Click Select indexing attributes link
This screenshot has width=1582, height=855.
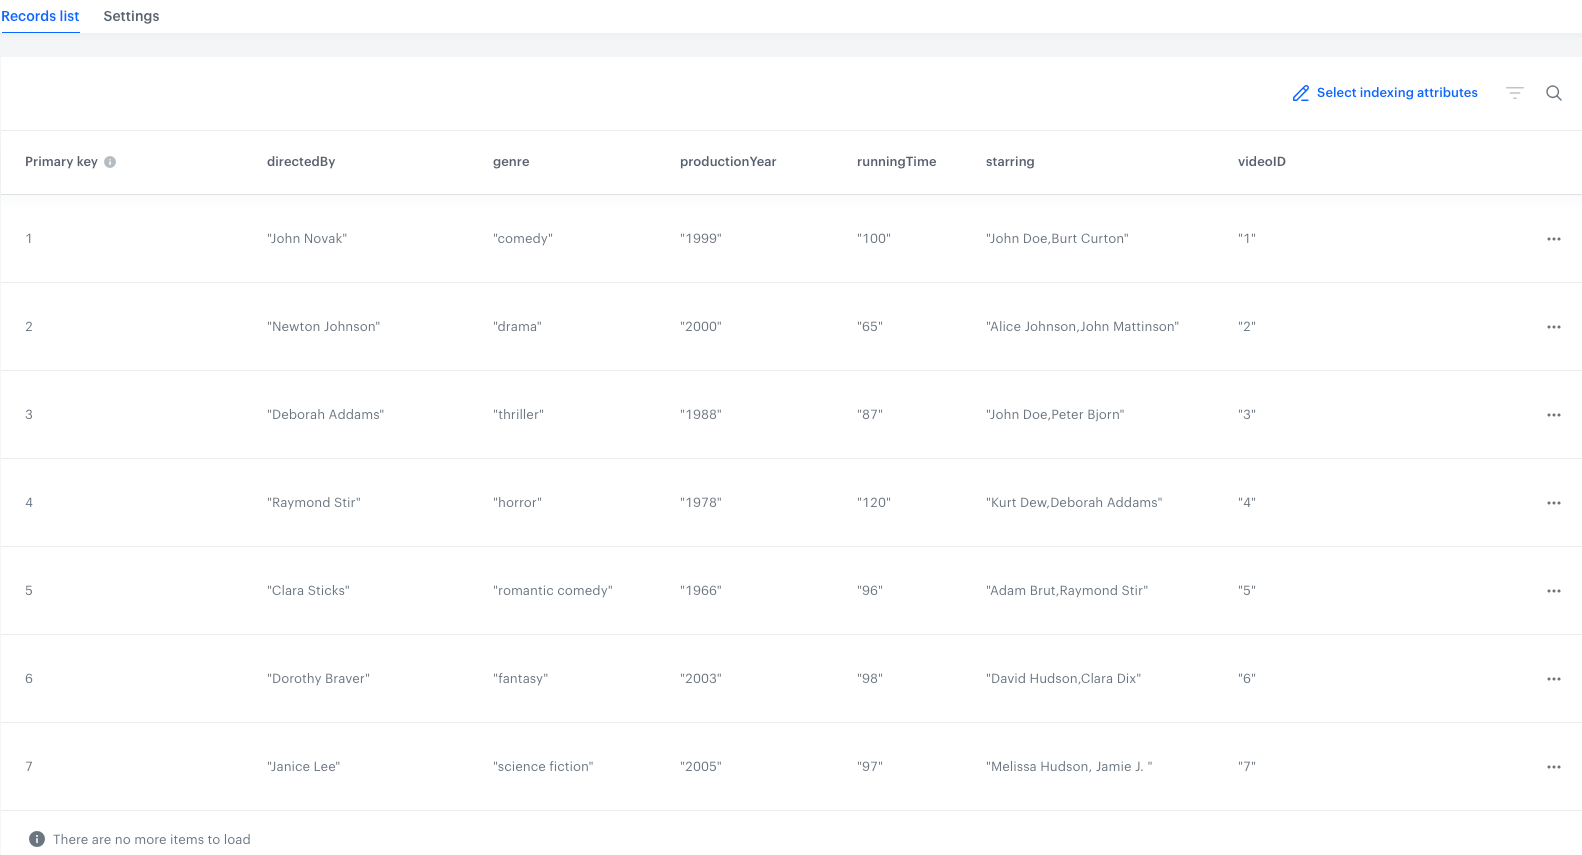pos(1396,93)
